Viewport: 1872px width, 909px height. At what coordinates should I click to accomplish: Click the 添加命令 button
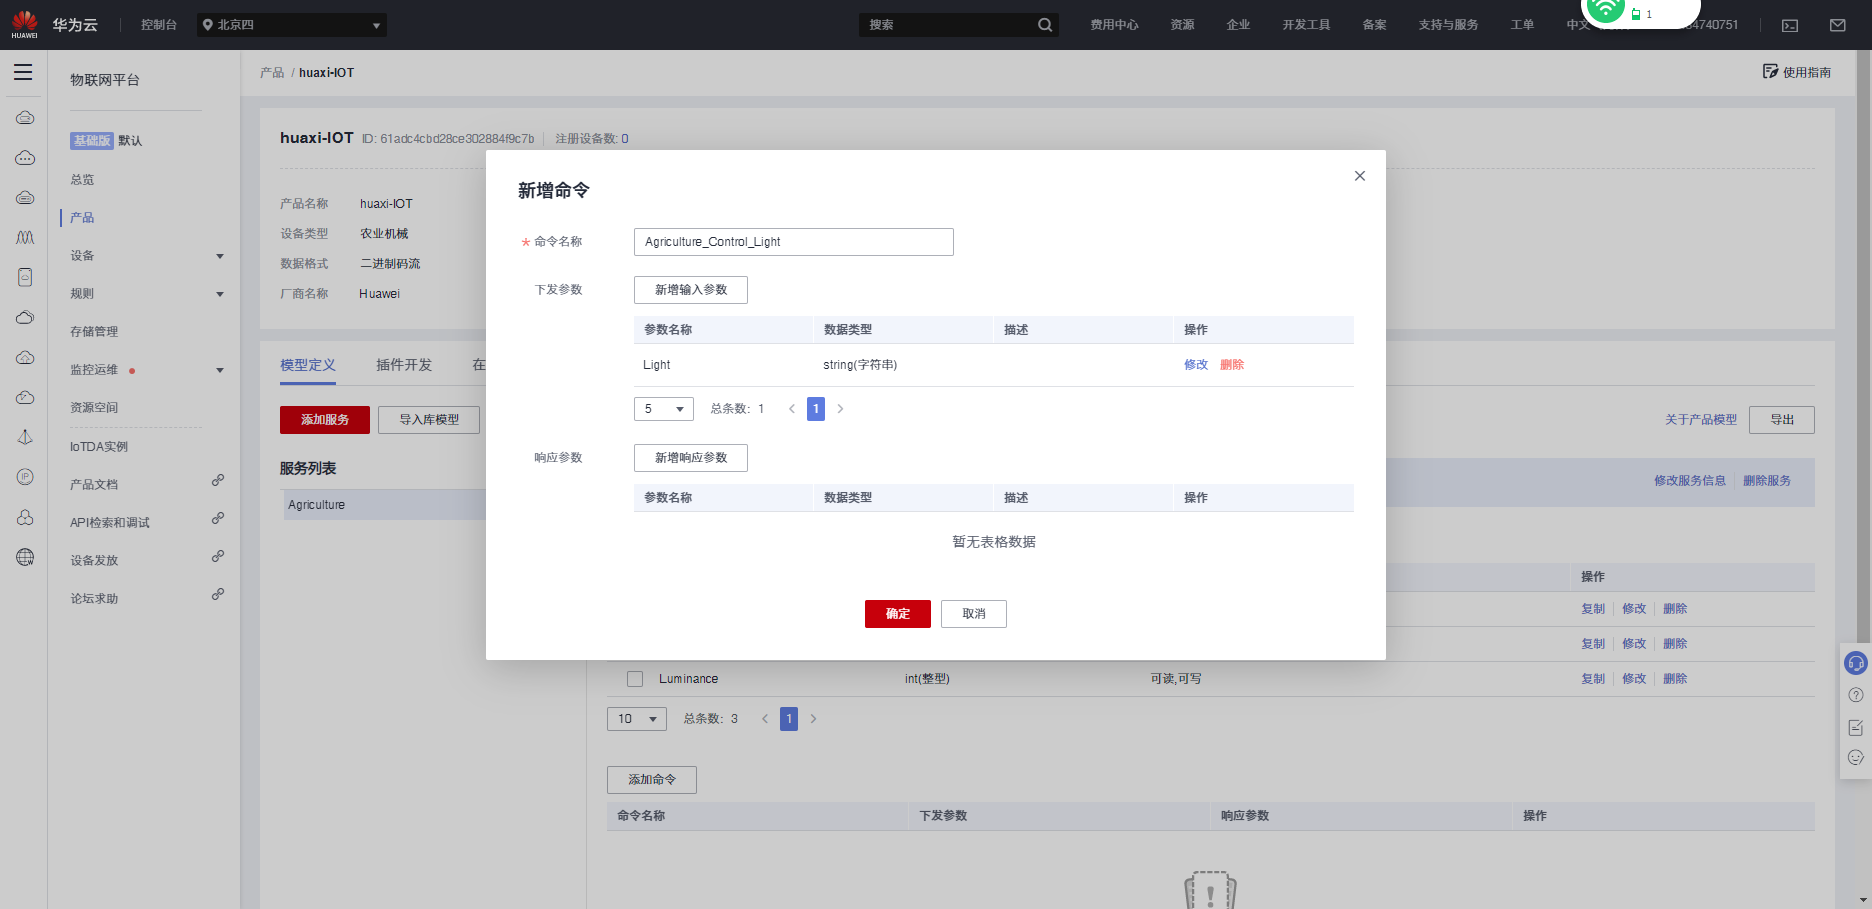click(652, 780)
